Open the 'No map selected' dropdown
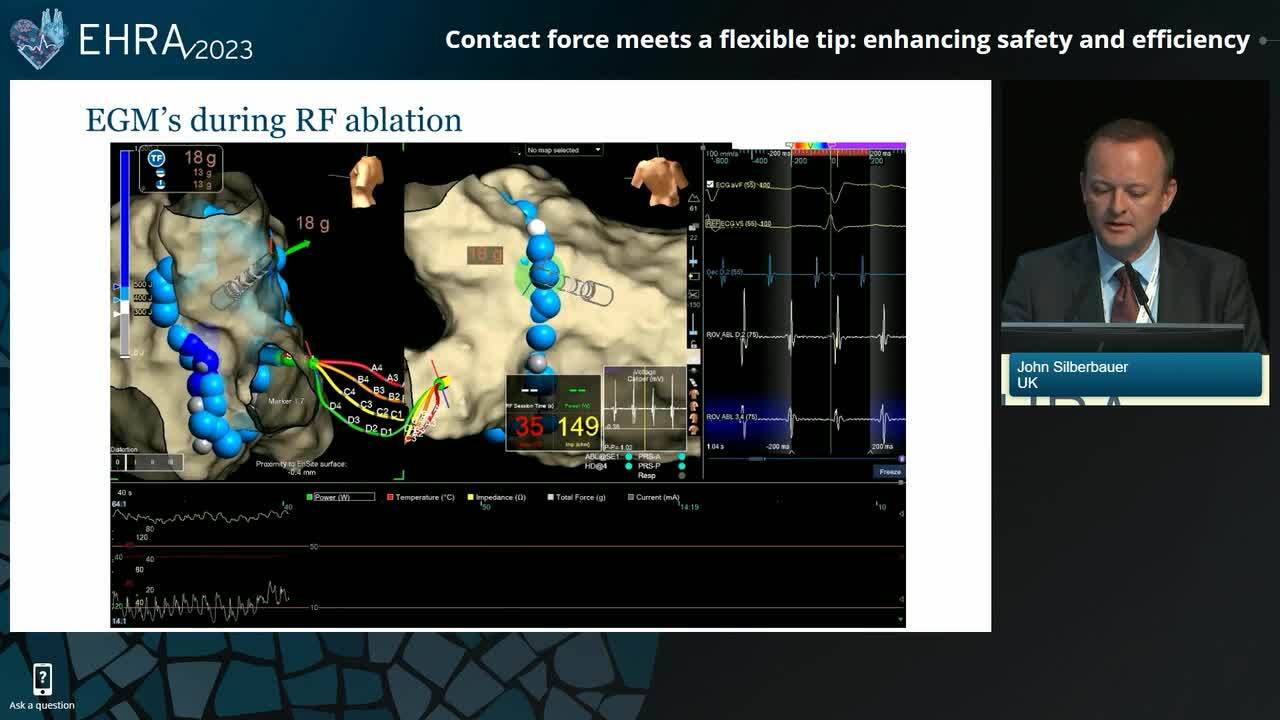Viewport: 1280px width, 720px height. tap(565, 150)
